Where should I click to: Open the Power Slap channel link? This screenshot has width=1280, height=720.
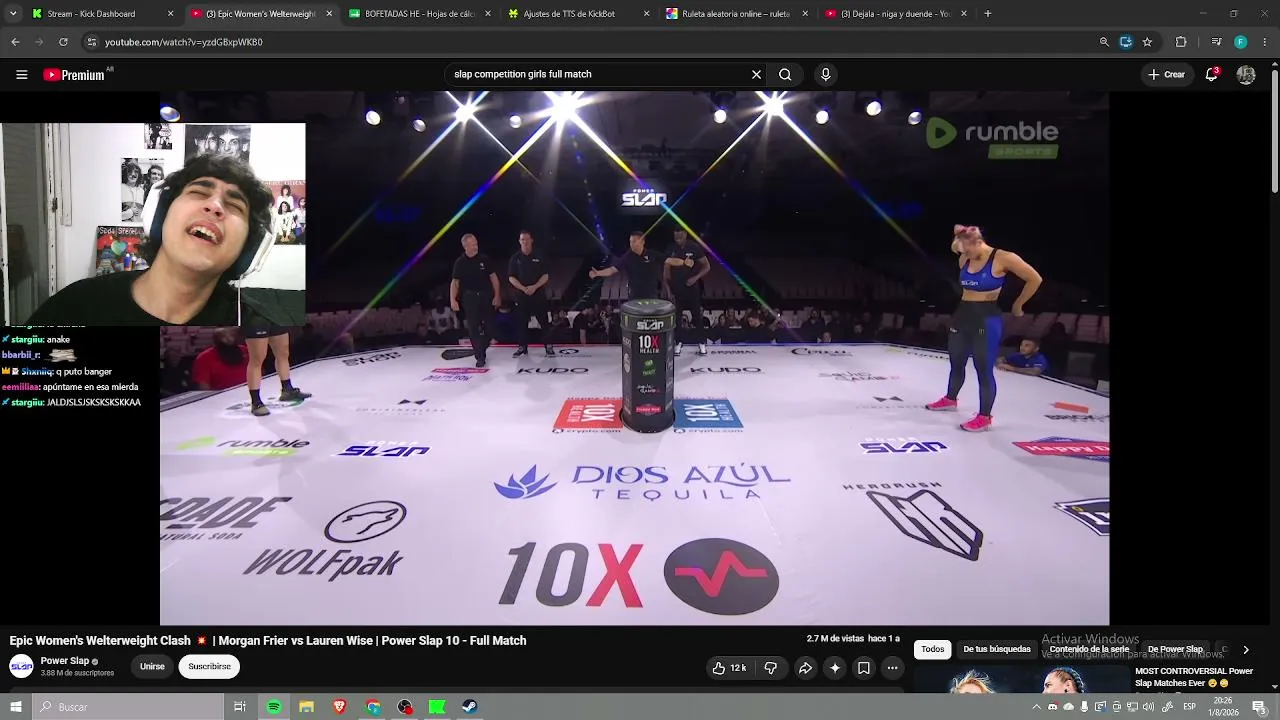[65, 661]
